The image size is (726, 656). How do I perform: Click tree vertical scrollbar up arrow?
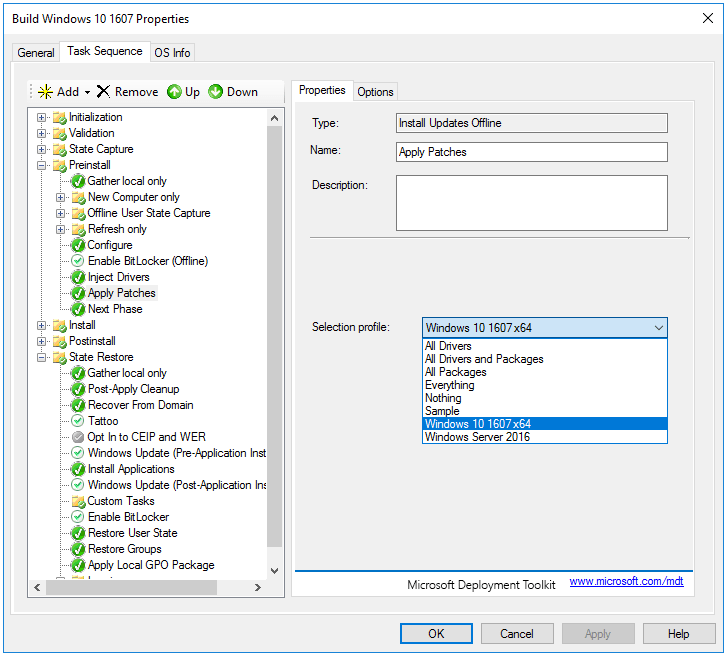point(275,119)
